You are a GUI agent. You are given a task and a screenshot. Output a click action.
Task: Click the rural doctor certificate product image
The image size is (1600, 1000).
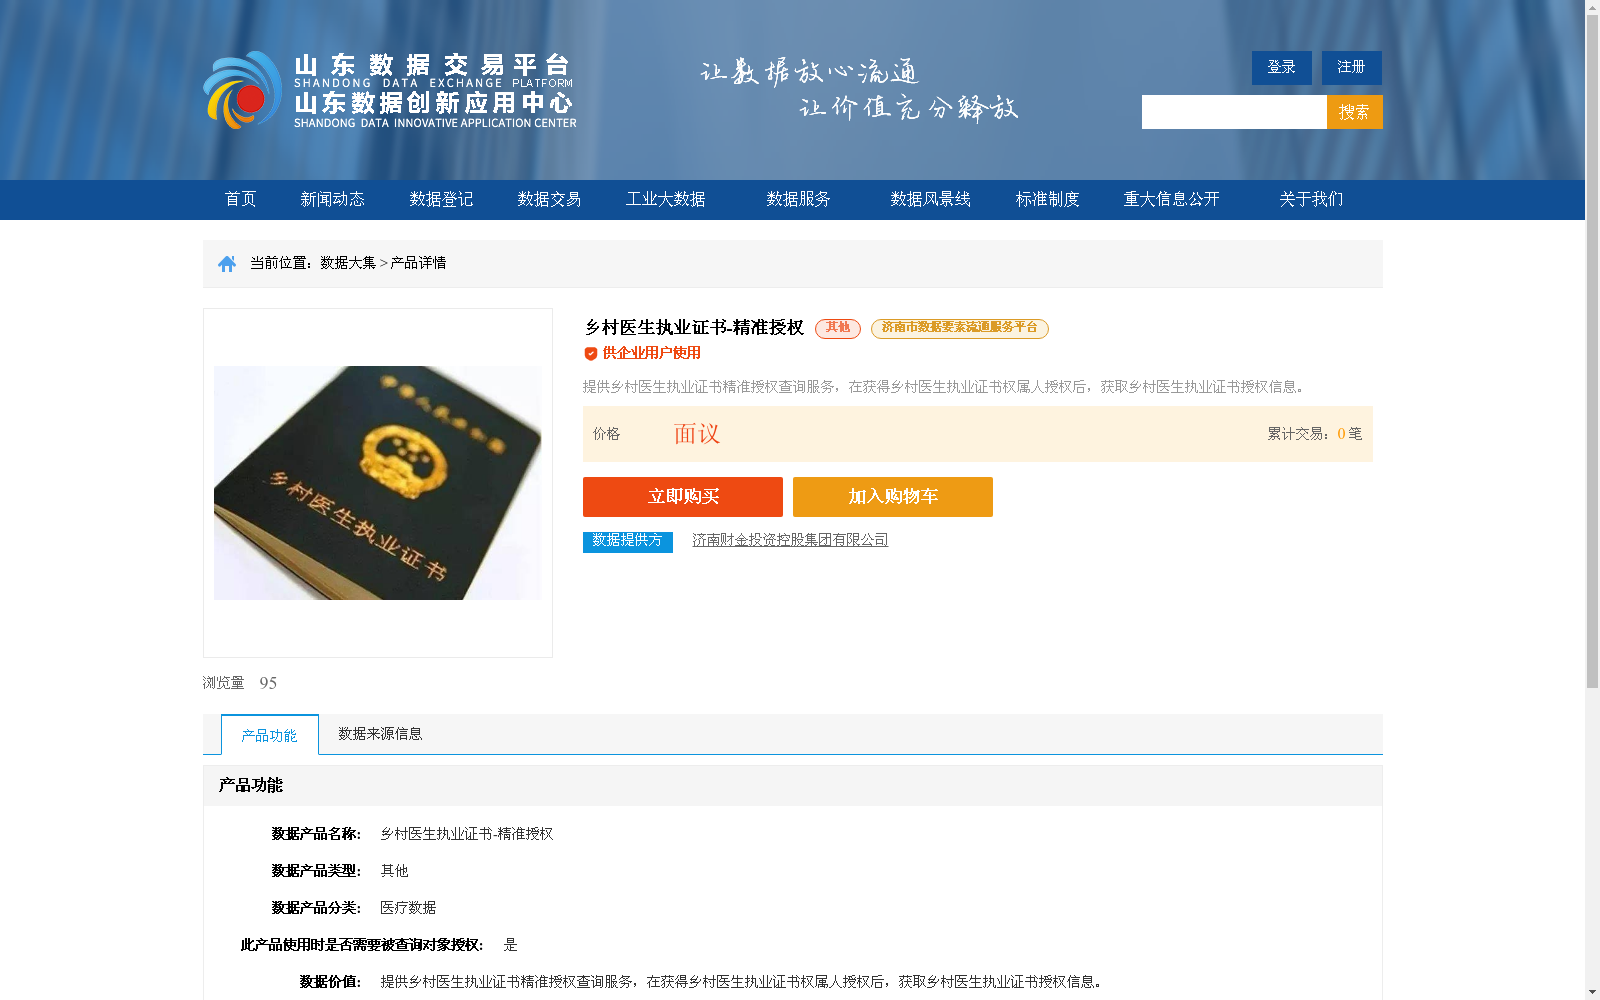click(x=377, y=483)
